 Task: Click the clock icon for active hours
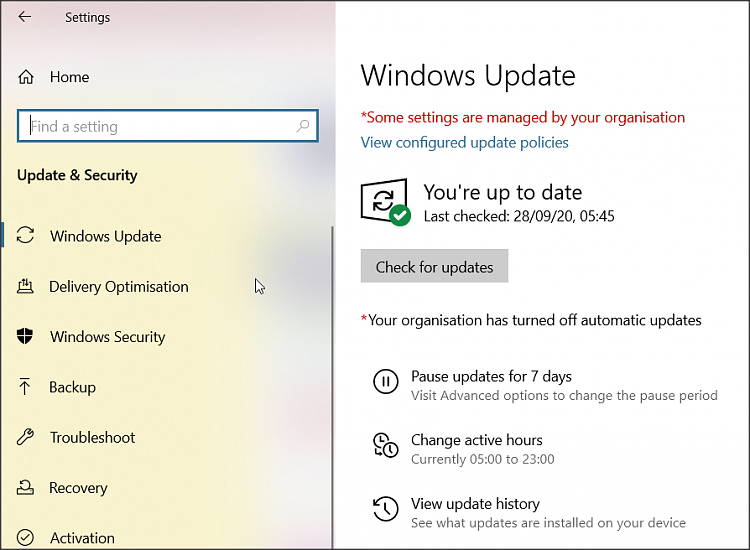coord(386,445)
